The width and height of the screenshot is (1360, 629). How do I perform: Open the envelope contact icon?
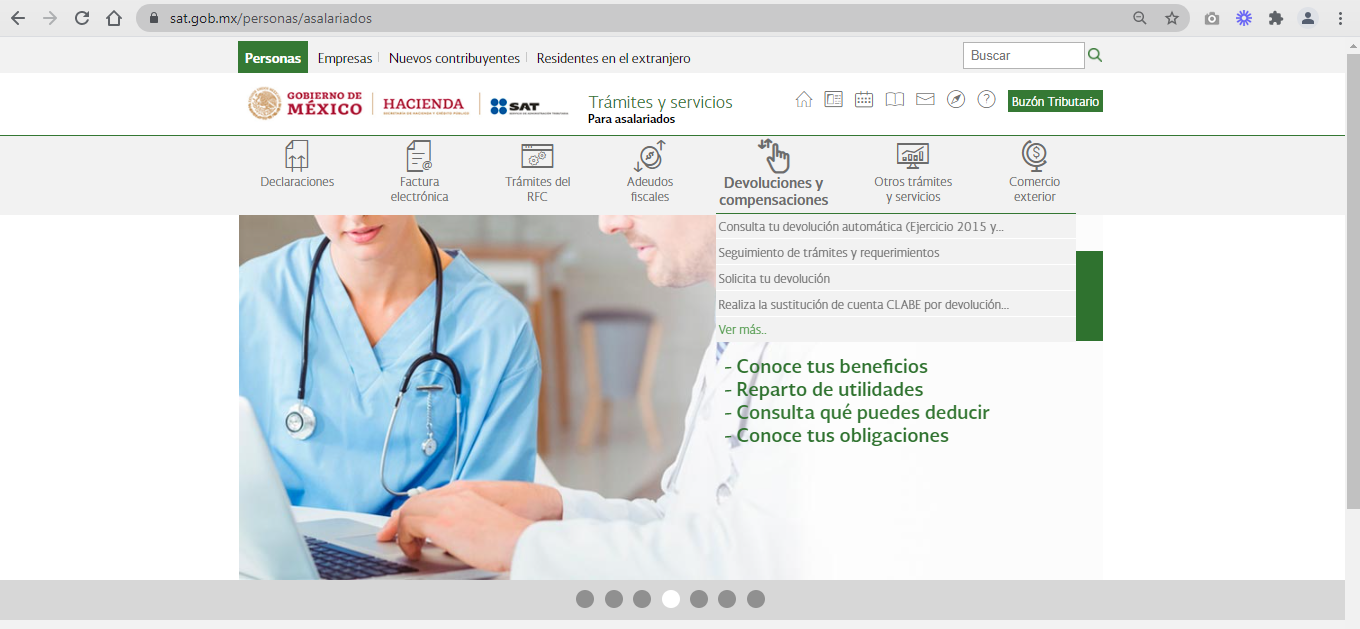point(925,99)
